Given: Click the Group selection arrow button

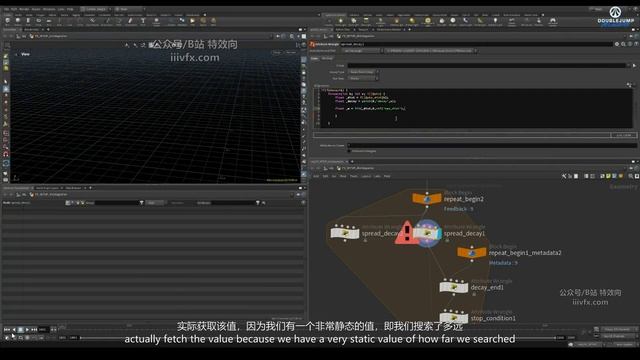Looking at the screenshot, I should 634,65.
